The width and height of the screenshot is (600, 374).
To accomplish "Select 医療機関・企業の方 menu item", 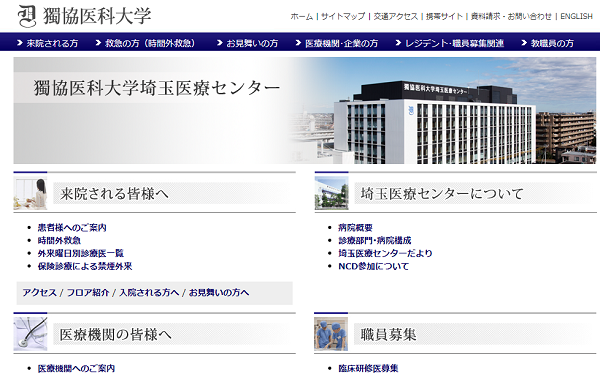I will point(337,43).
